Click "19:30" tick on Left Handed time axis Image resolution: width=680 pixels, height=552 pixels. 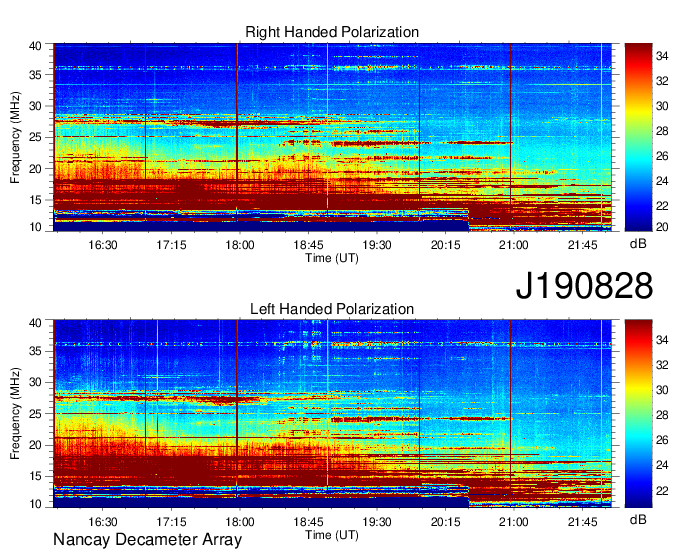377,522
